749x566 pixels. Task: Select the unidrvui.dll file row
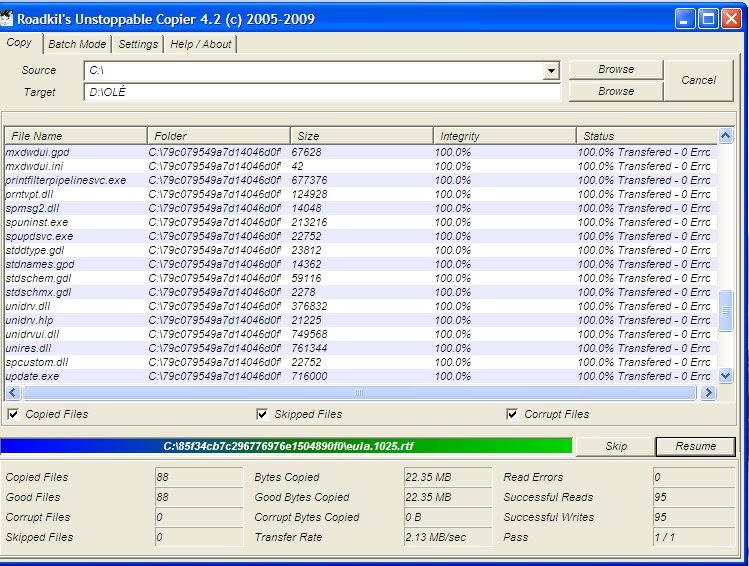[x=361, y=334]
